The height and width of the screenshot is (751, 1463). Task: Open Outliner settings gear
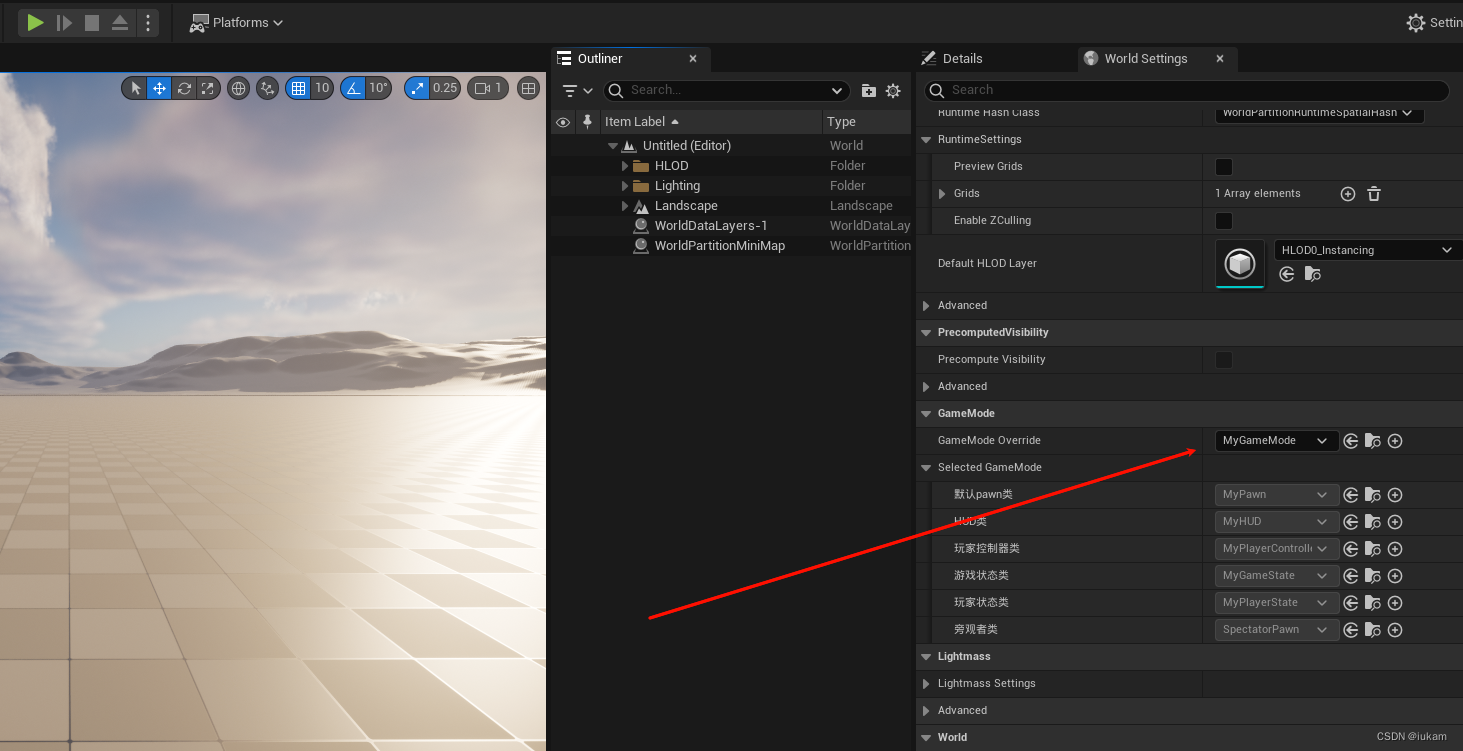click(x=893, y=90)
